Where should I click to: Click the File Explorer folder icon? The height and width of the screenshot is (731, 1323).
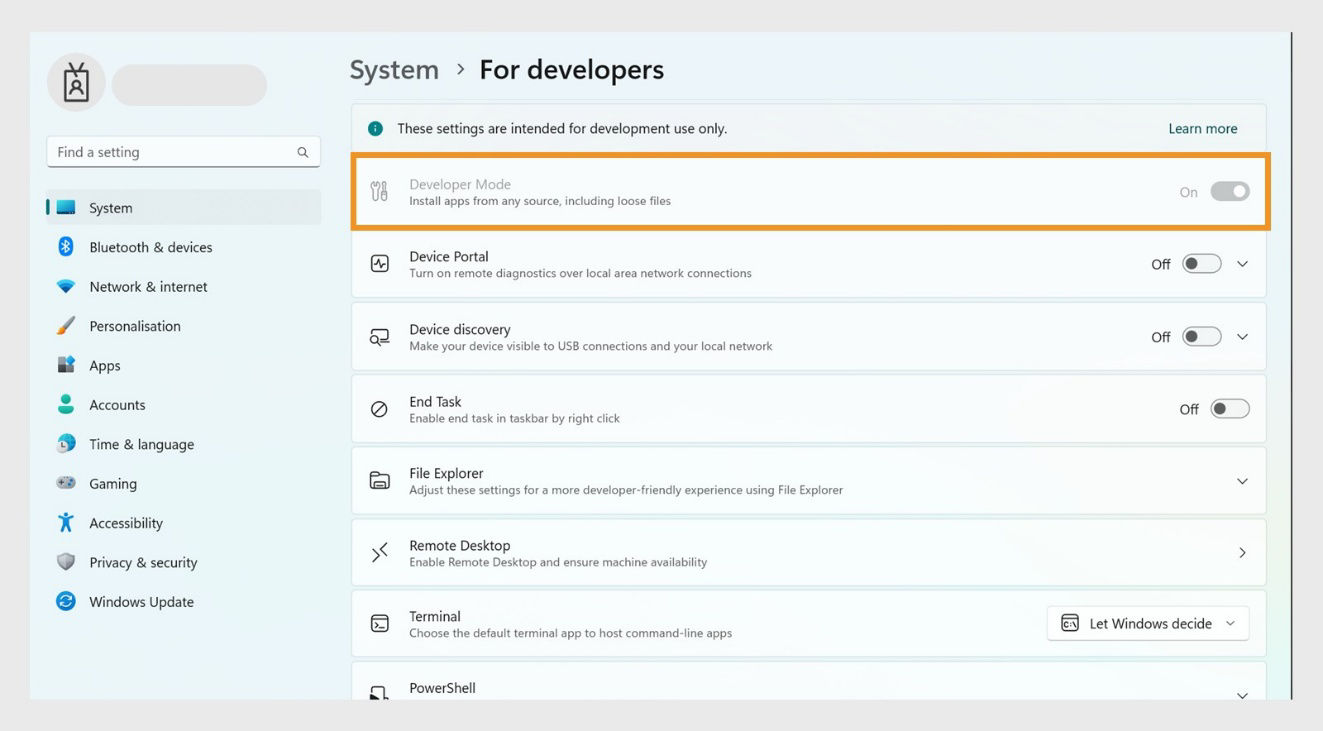point(380,481)
